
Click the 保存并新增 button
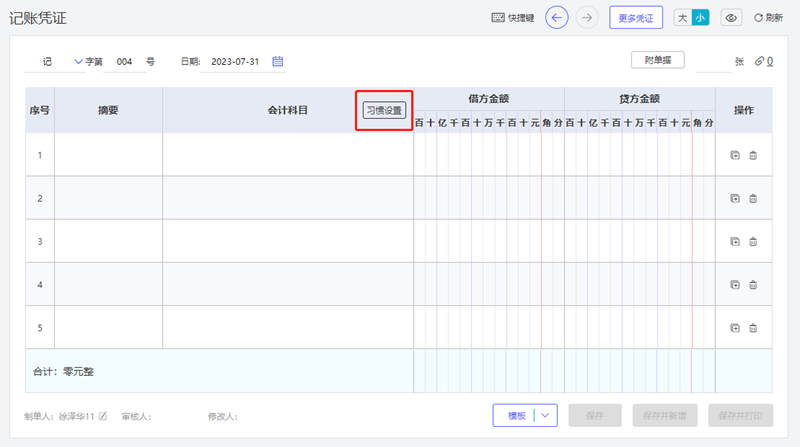coord(664,416)
